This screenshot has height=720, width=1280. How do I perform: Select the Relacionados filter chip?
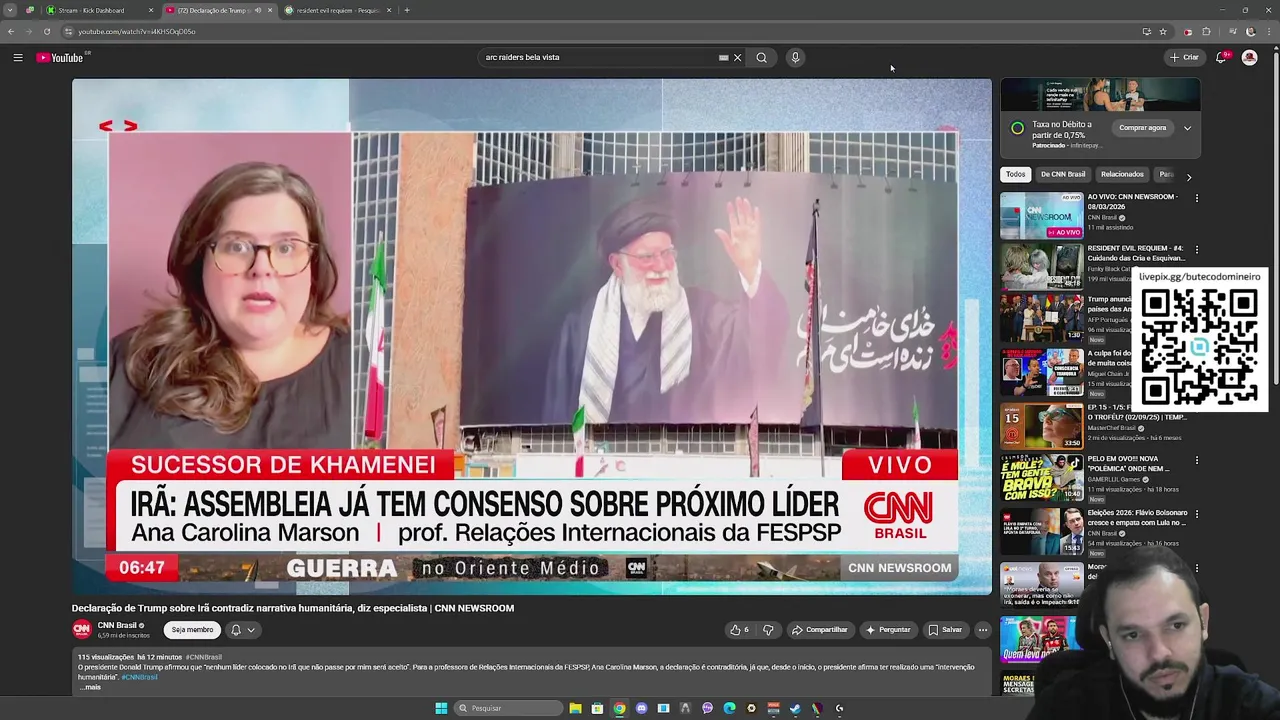(x=1122, y=175)
